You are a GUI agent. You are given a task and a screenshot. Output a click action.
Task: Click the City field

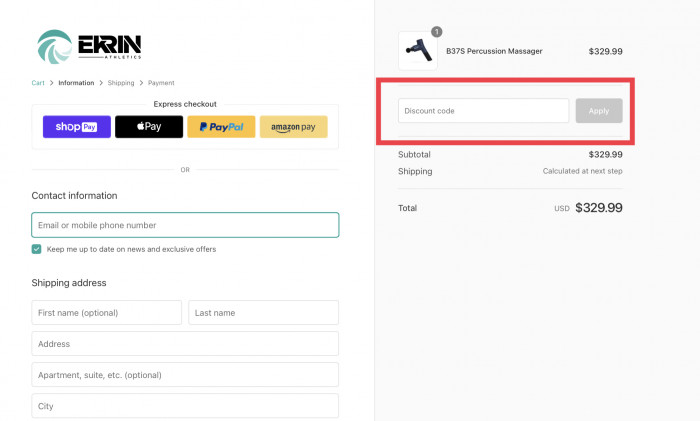185,406
